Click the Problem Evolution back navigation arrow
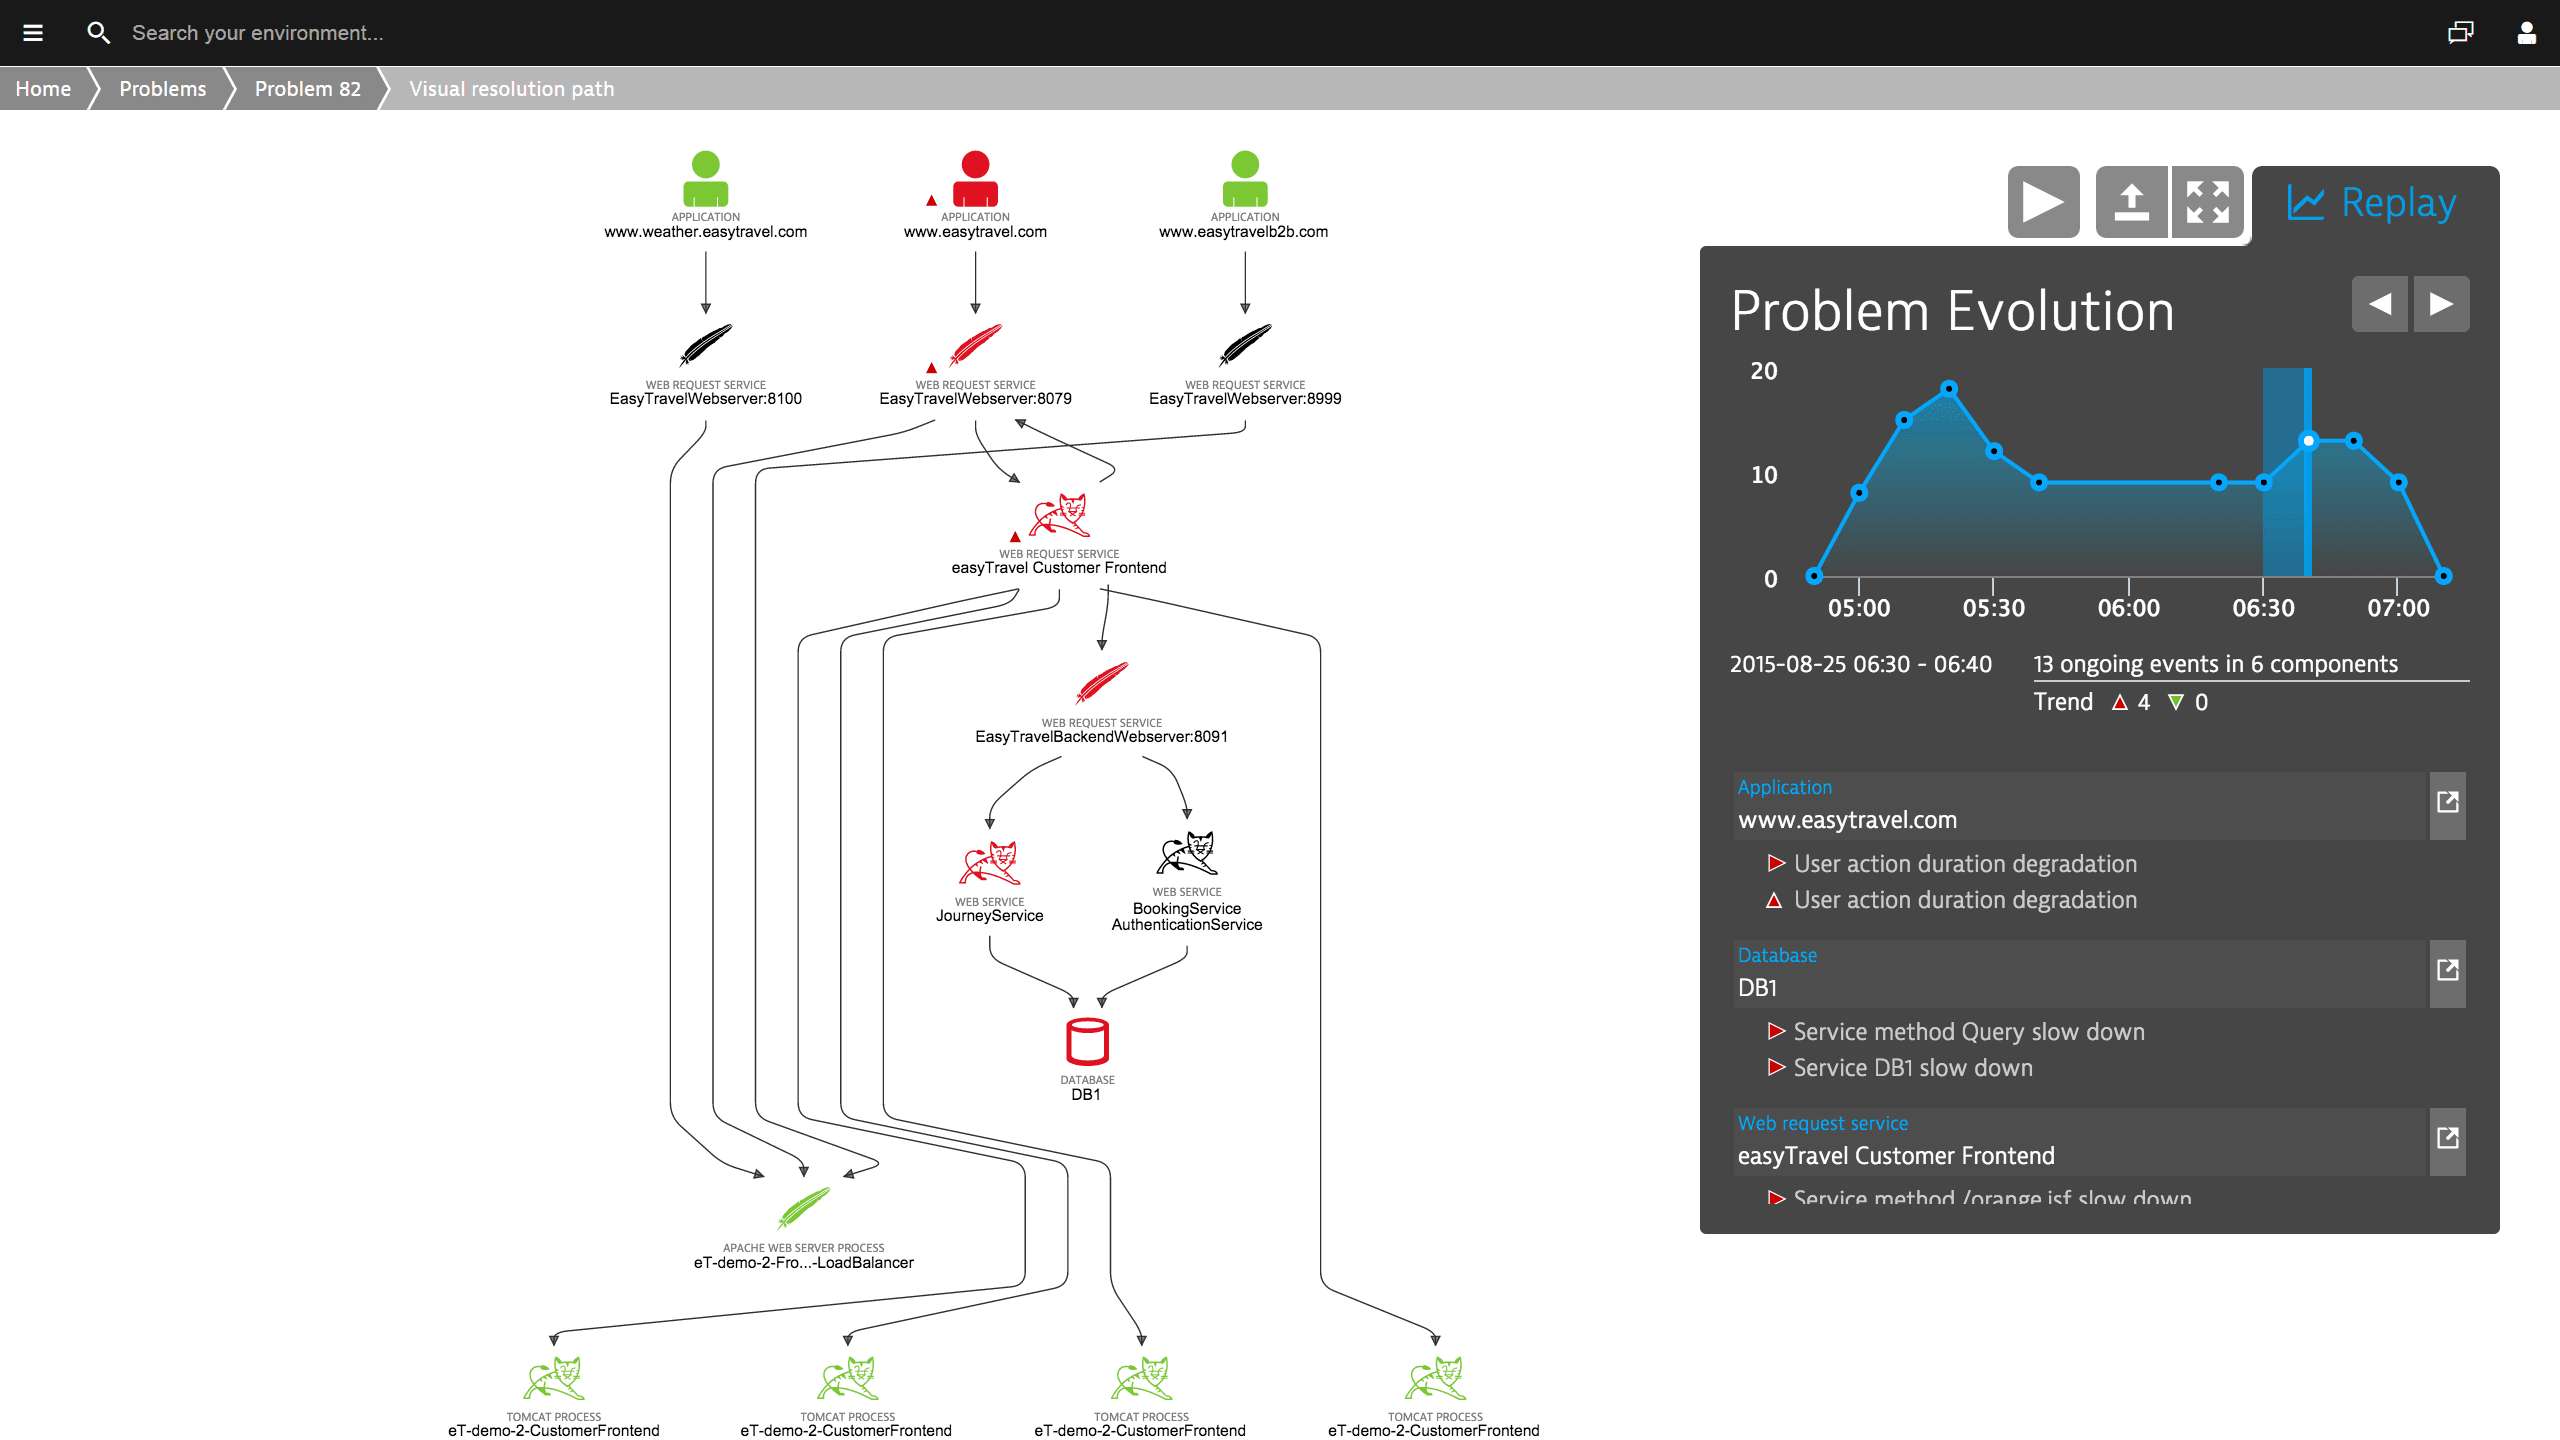Viewport: 2560px width, 1440px height. 2377,304
